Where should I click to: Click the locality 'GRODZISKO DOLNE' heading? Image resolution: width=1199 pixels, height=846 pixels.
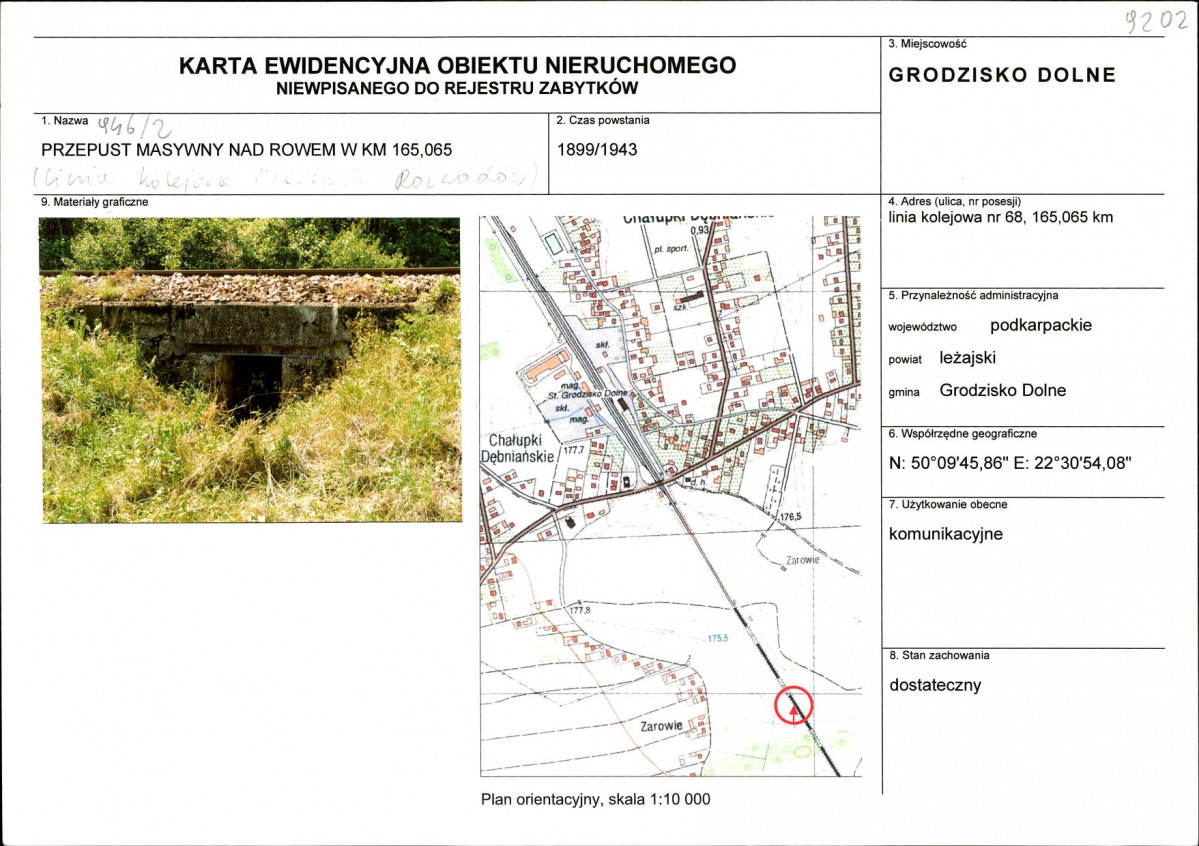[x=1002, y=75]
